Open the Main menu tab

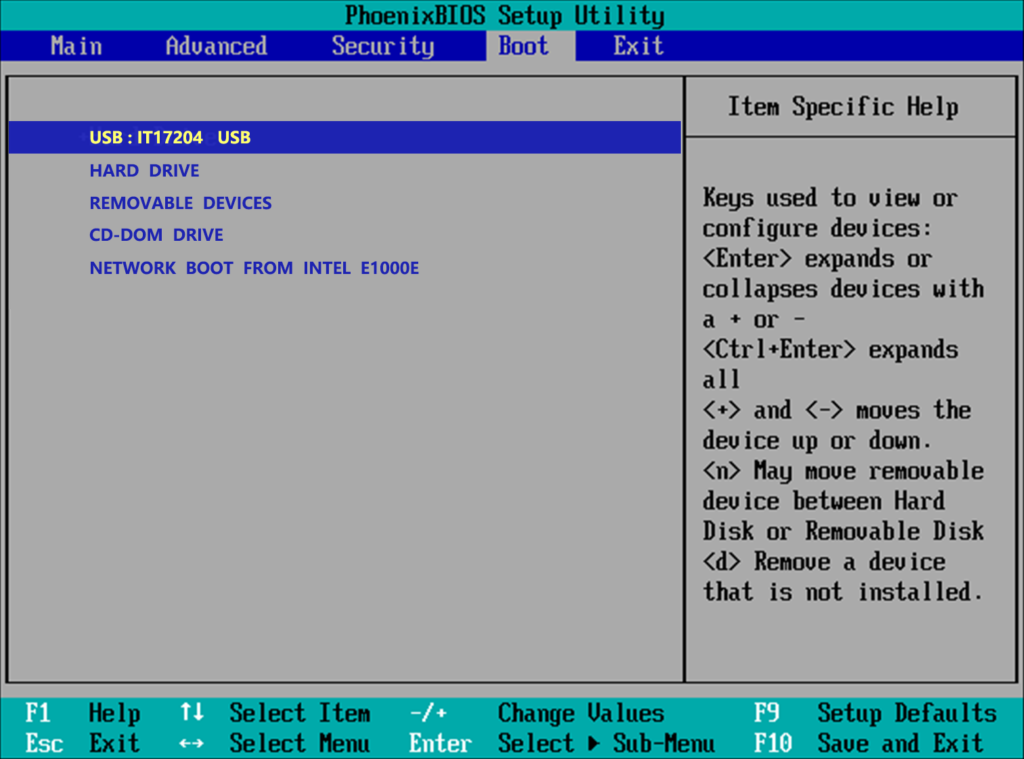76,46
